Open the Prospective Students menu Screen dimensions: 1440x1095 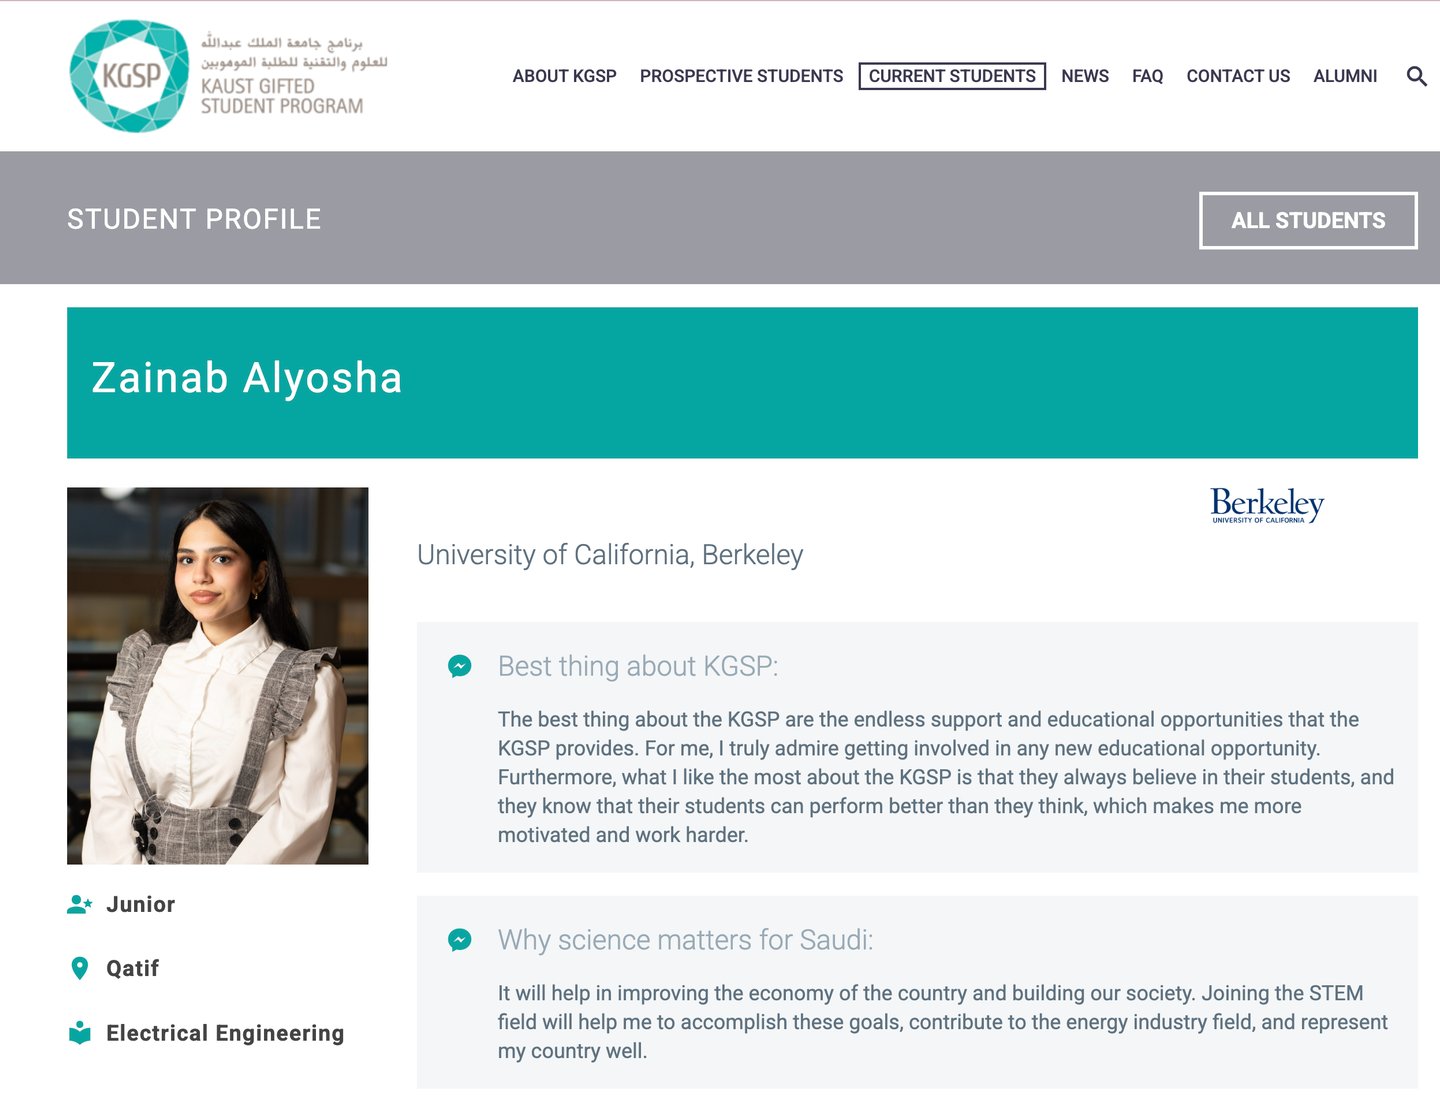coord(741,76)
